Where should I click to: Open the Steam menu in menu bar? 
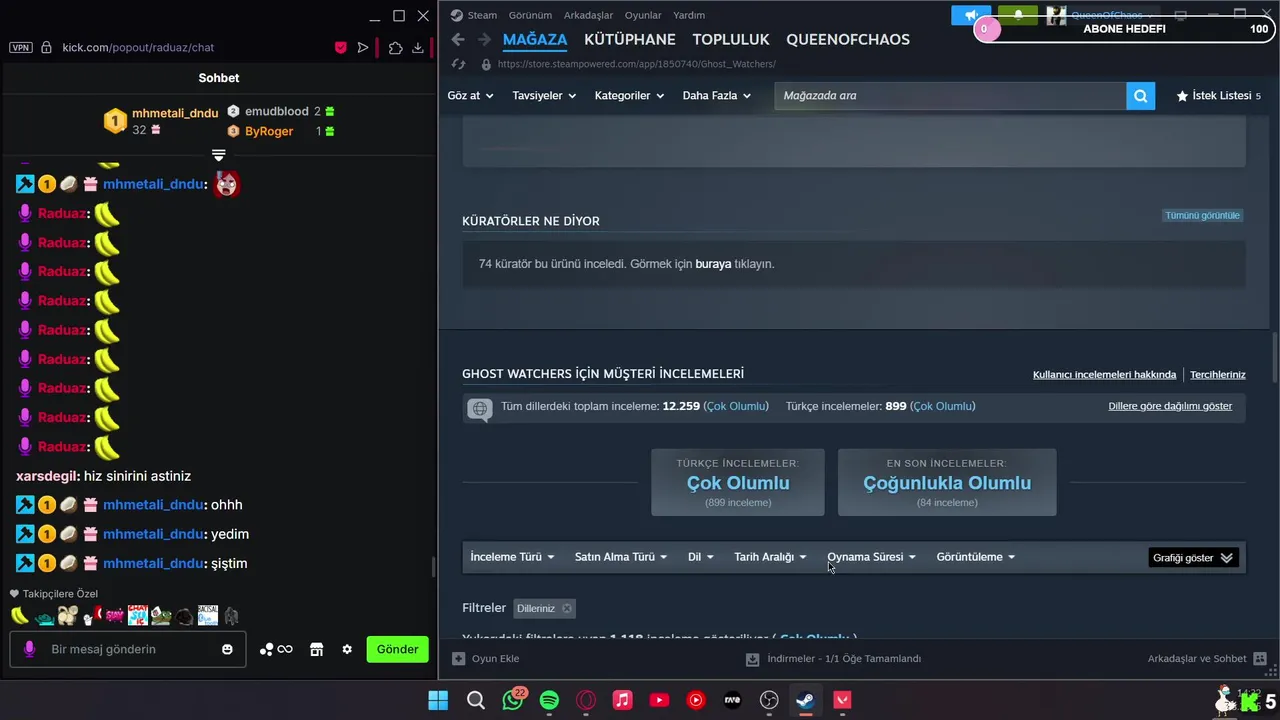(x=482, y=15)
